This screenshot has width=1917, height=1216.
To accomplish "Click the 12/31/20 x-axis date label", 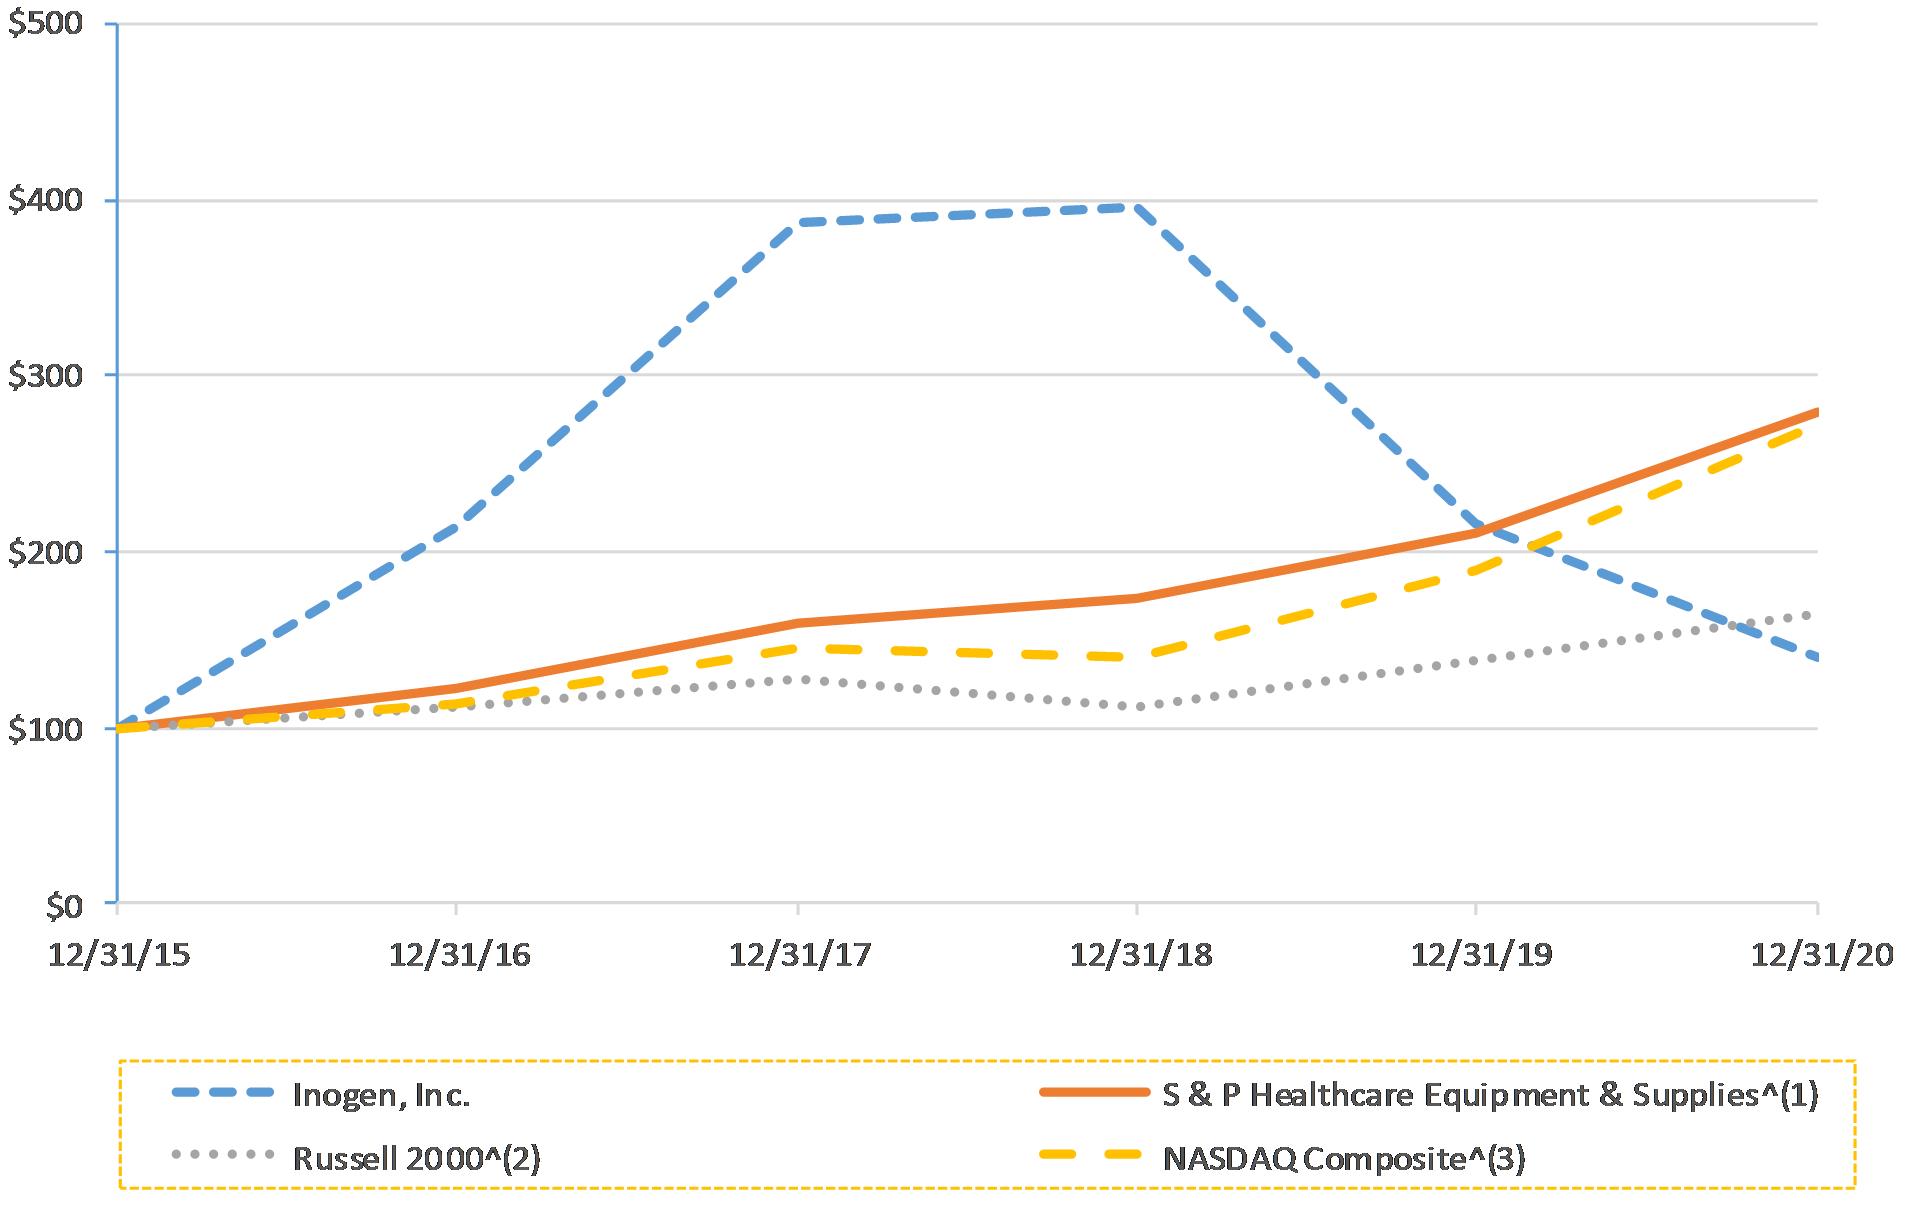I will [1821, 956].
